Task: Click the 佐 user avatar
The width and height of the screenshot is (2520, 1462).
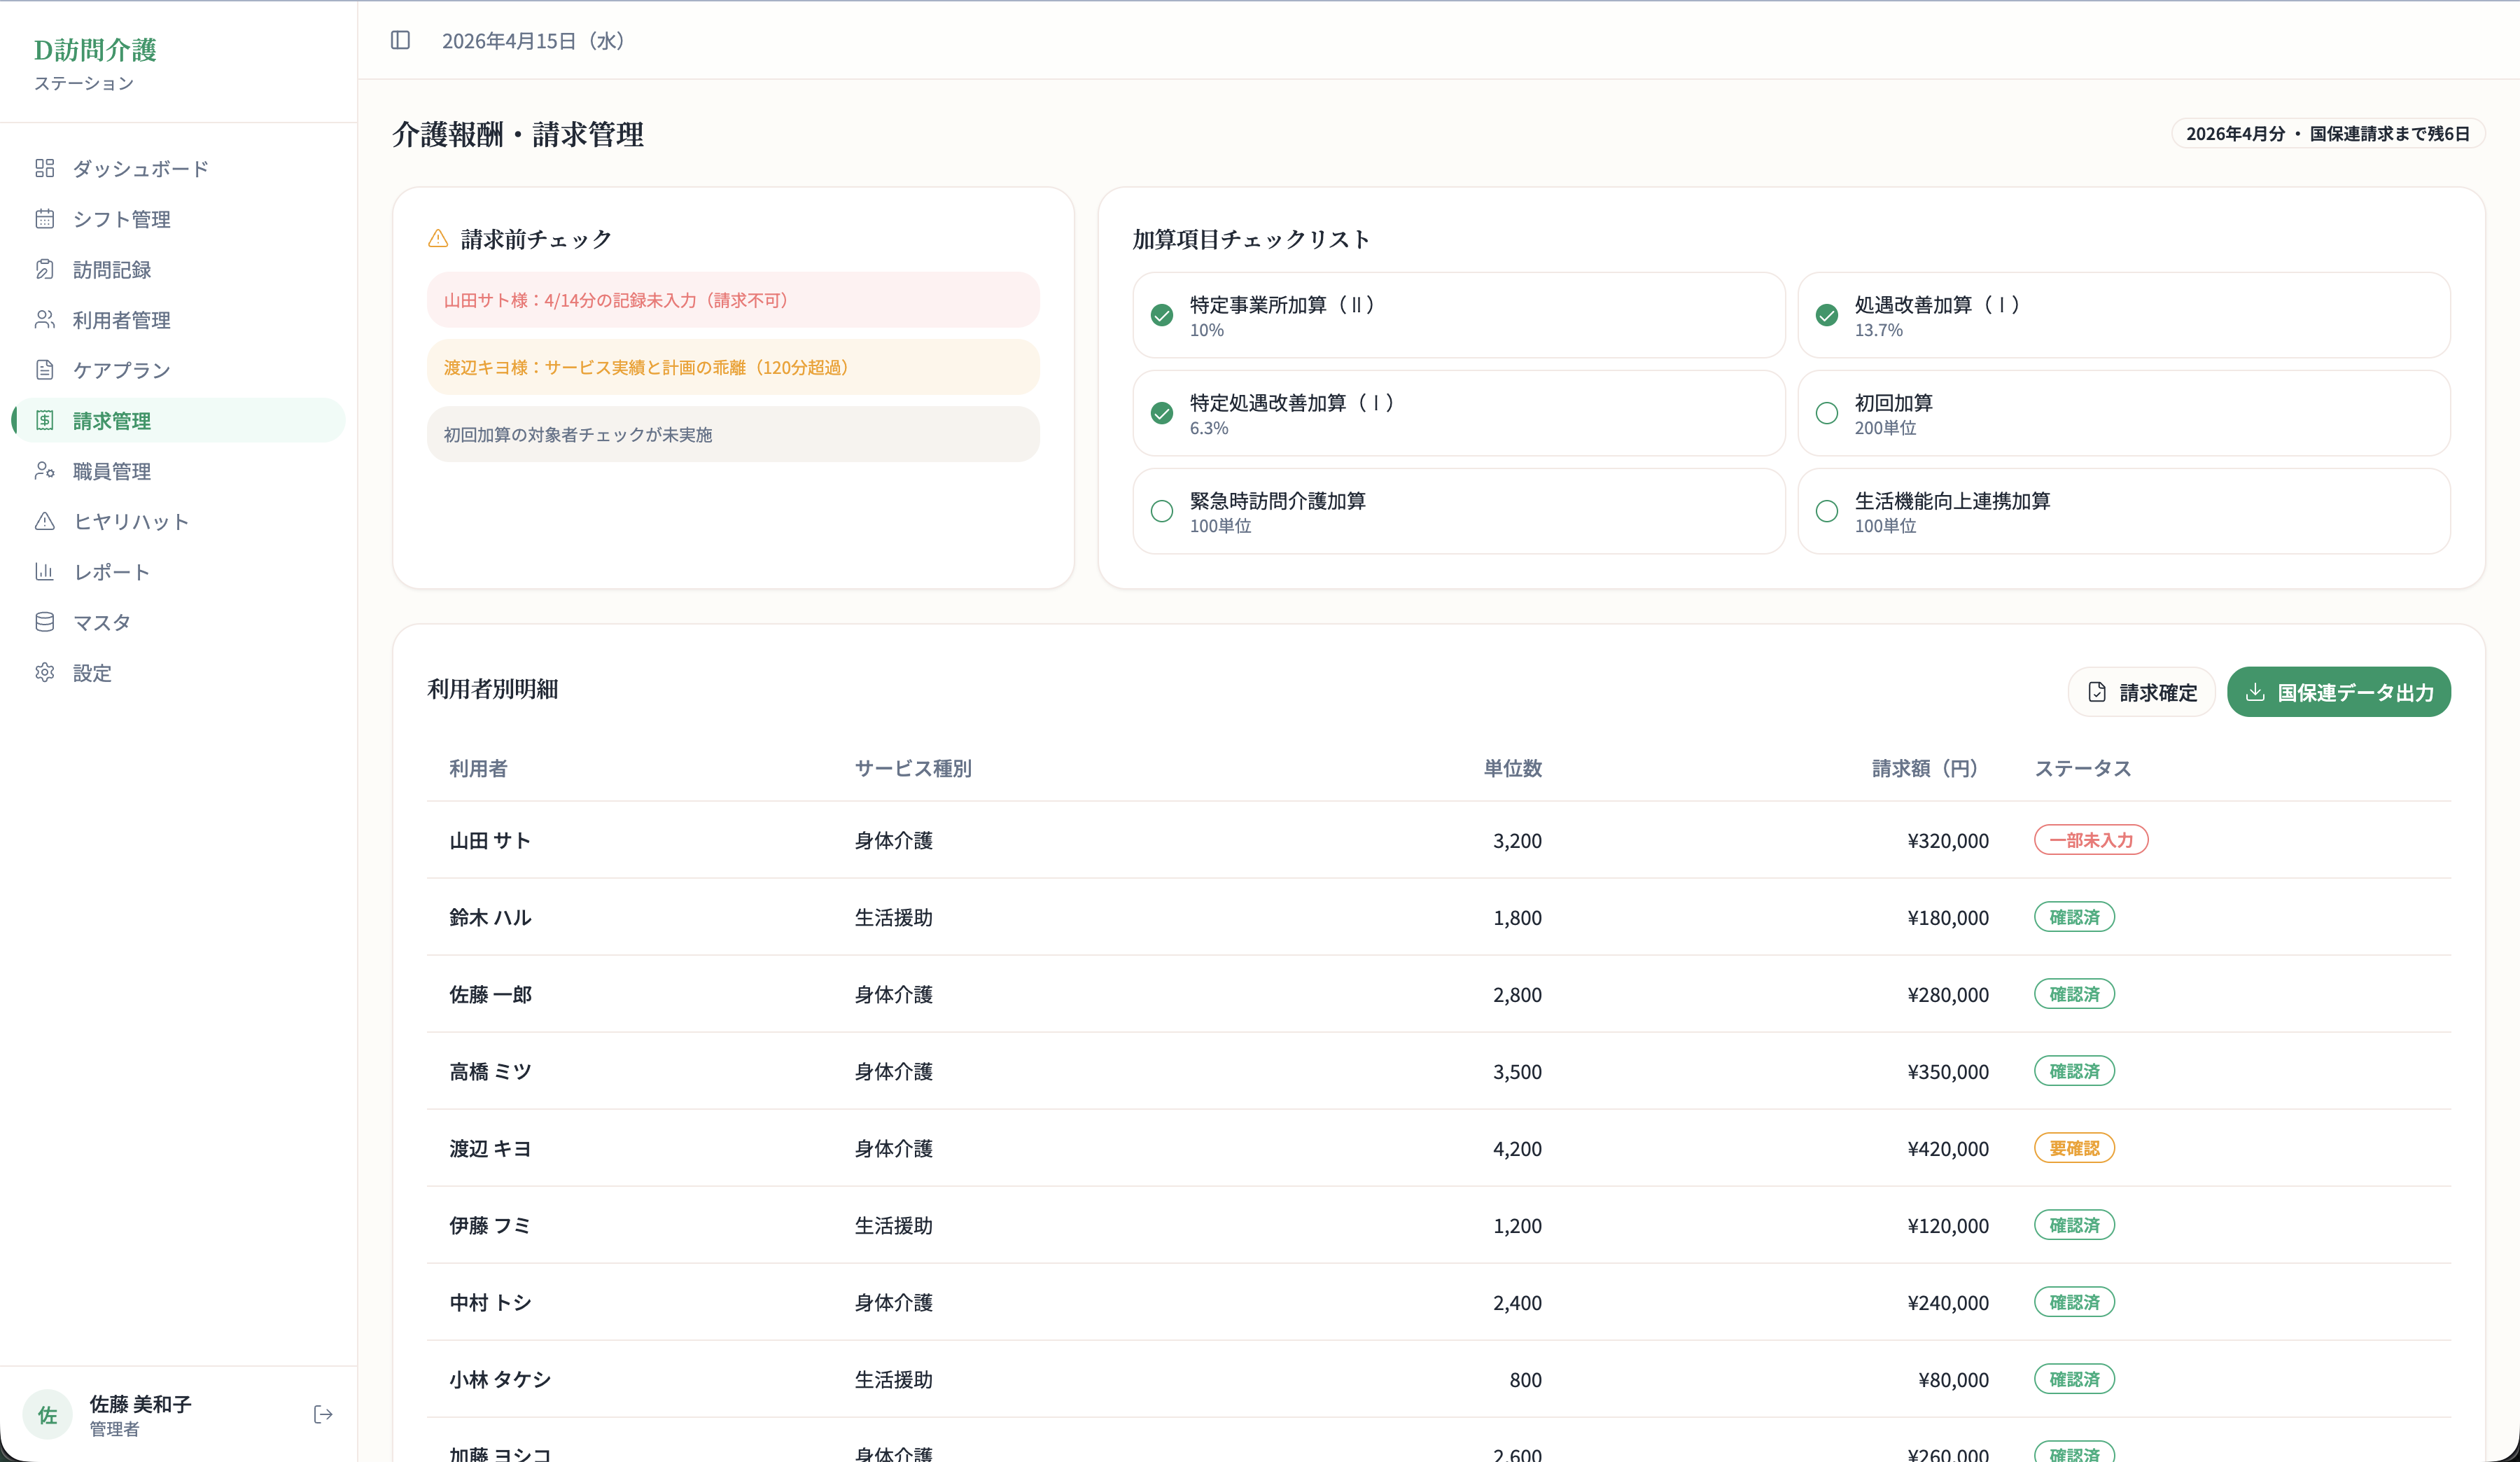Action: point(47,1415)
